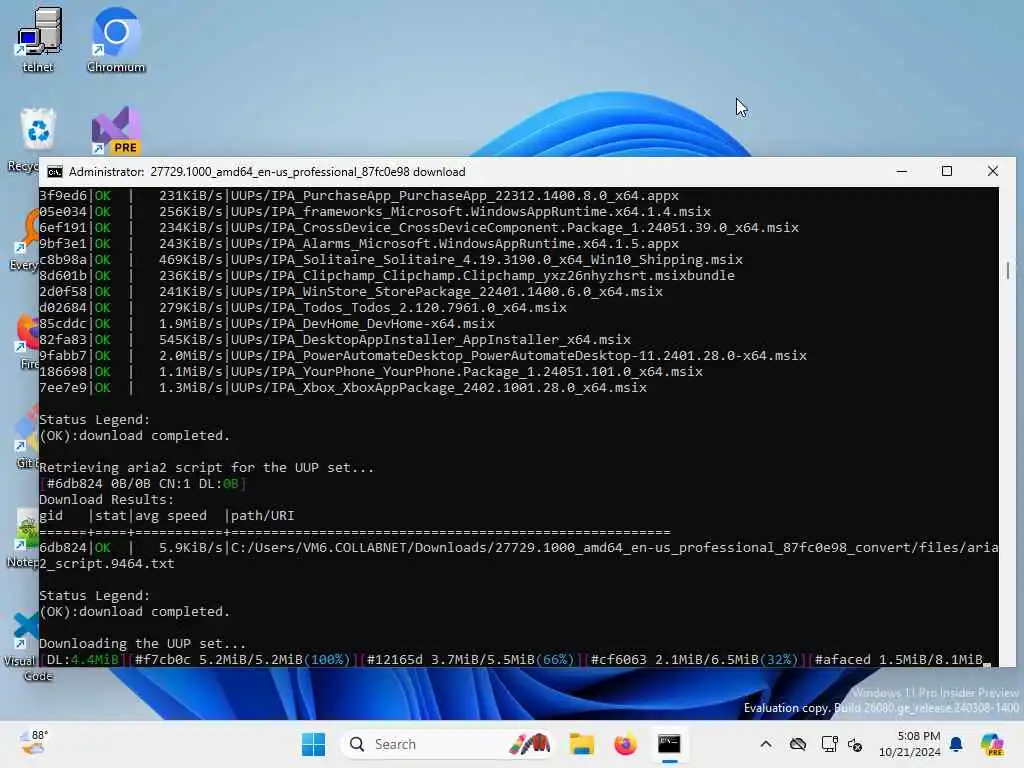Open the Windows Start menu
The width and height of the screenshot is (1024, 768).
313,744
